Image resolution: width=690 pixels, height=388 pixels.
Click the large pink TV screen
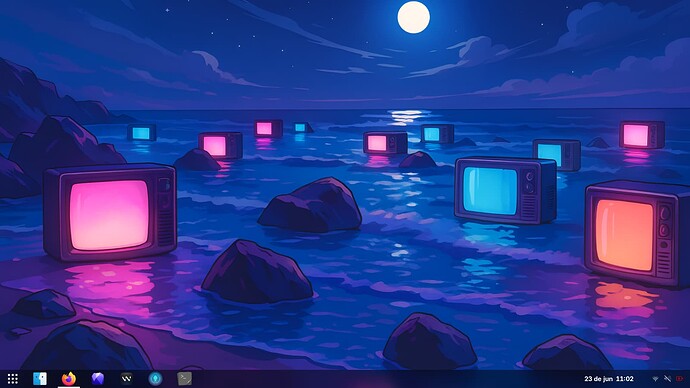coord(109,216)
